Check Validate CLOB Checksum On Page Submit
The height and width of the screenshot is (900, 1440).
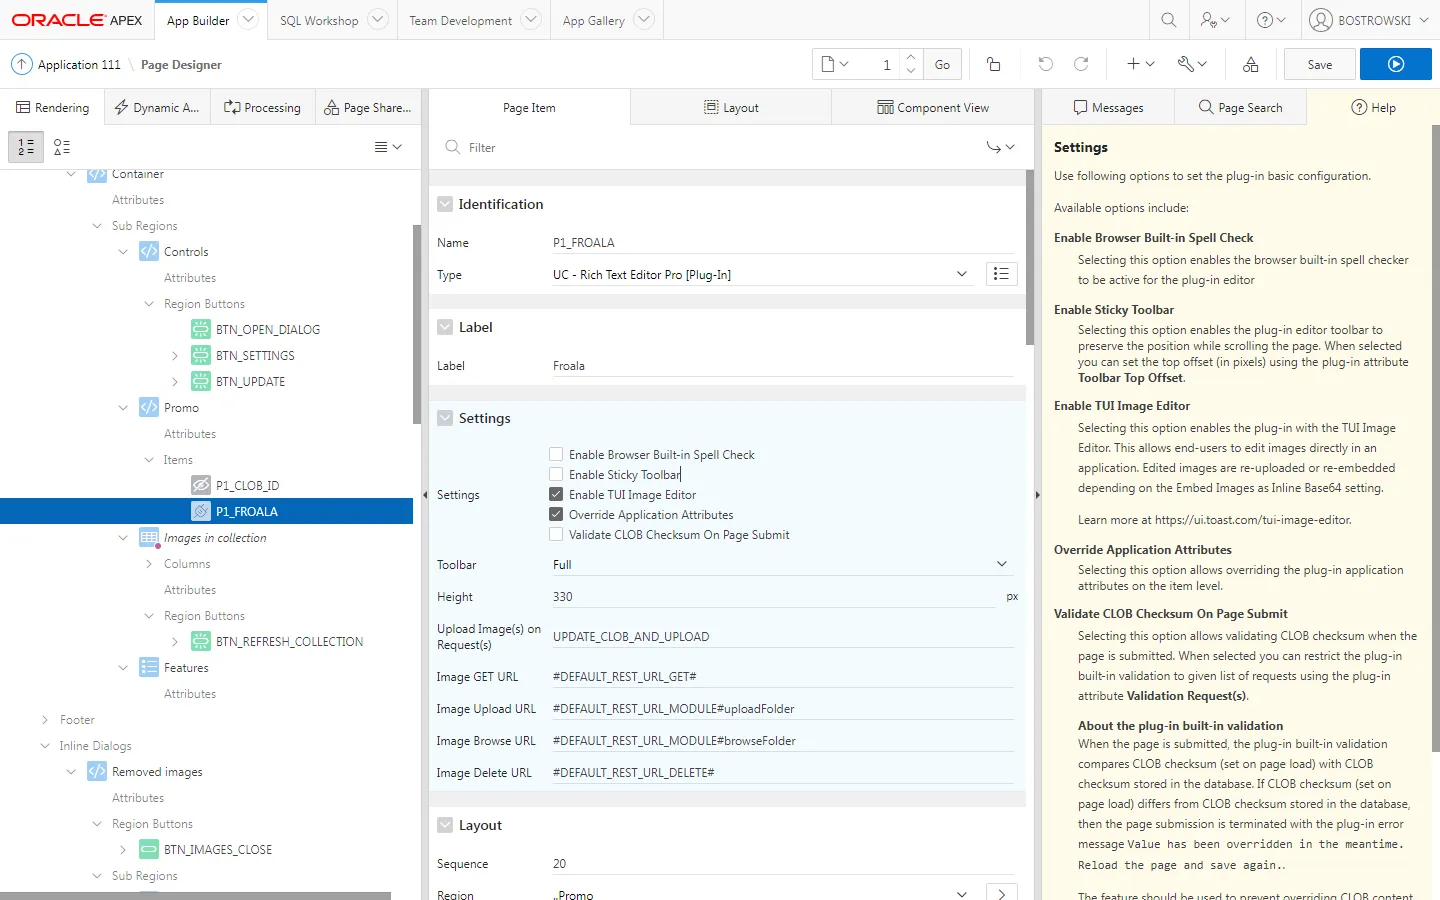click(x=556, y=534)
